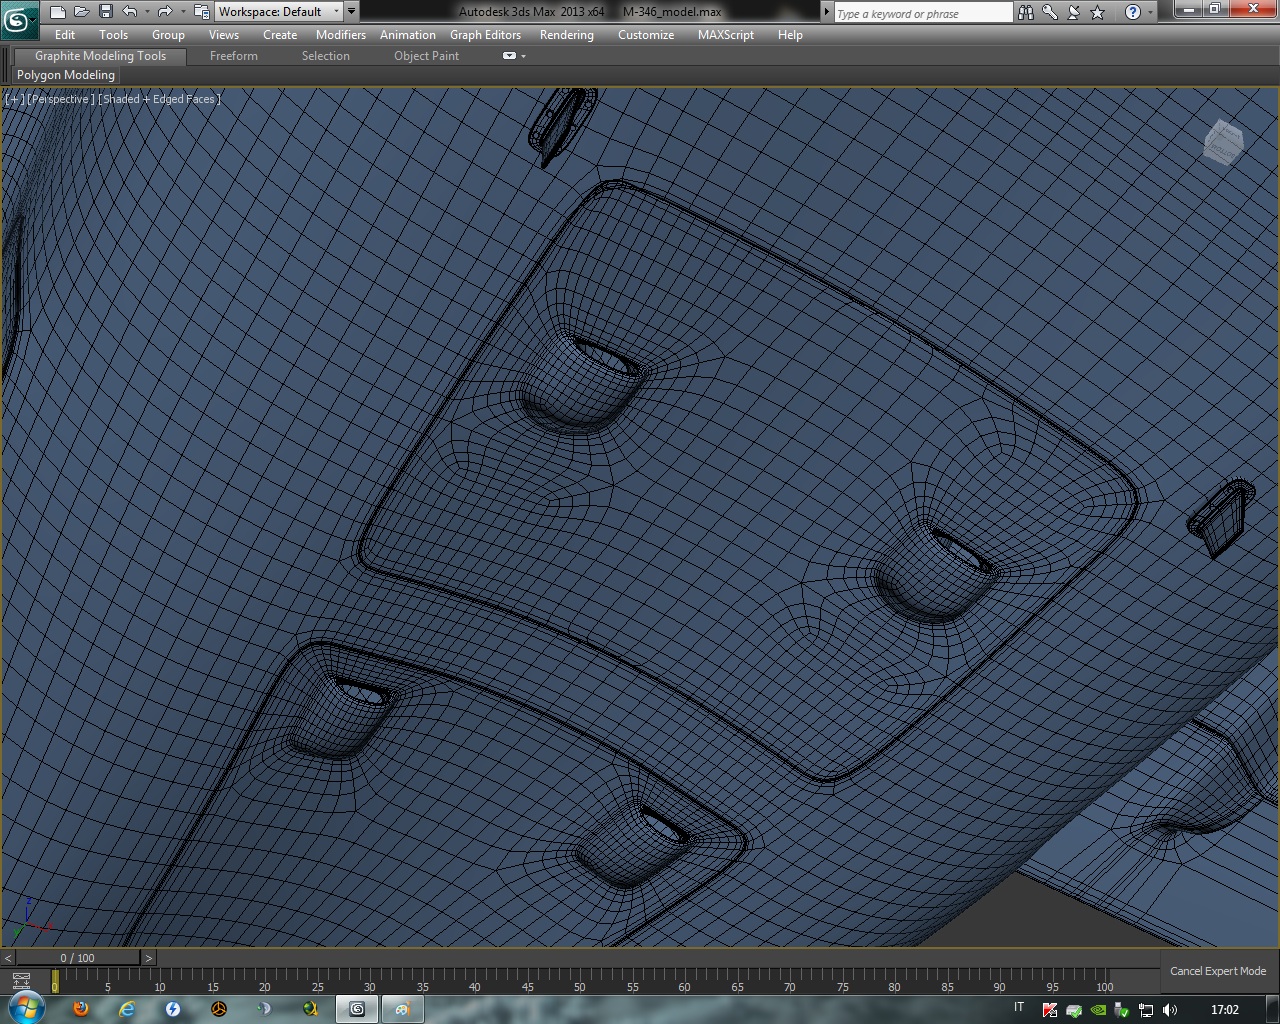Viewport: 1280px width, 1024px height.
Task: Expand the InfoCenter search arrow toggle
Action: (827, 12)
